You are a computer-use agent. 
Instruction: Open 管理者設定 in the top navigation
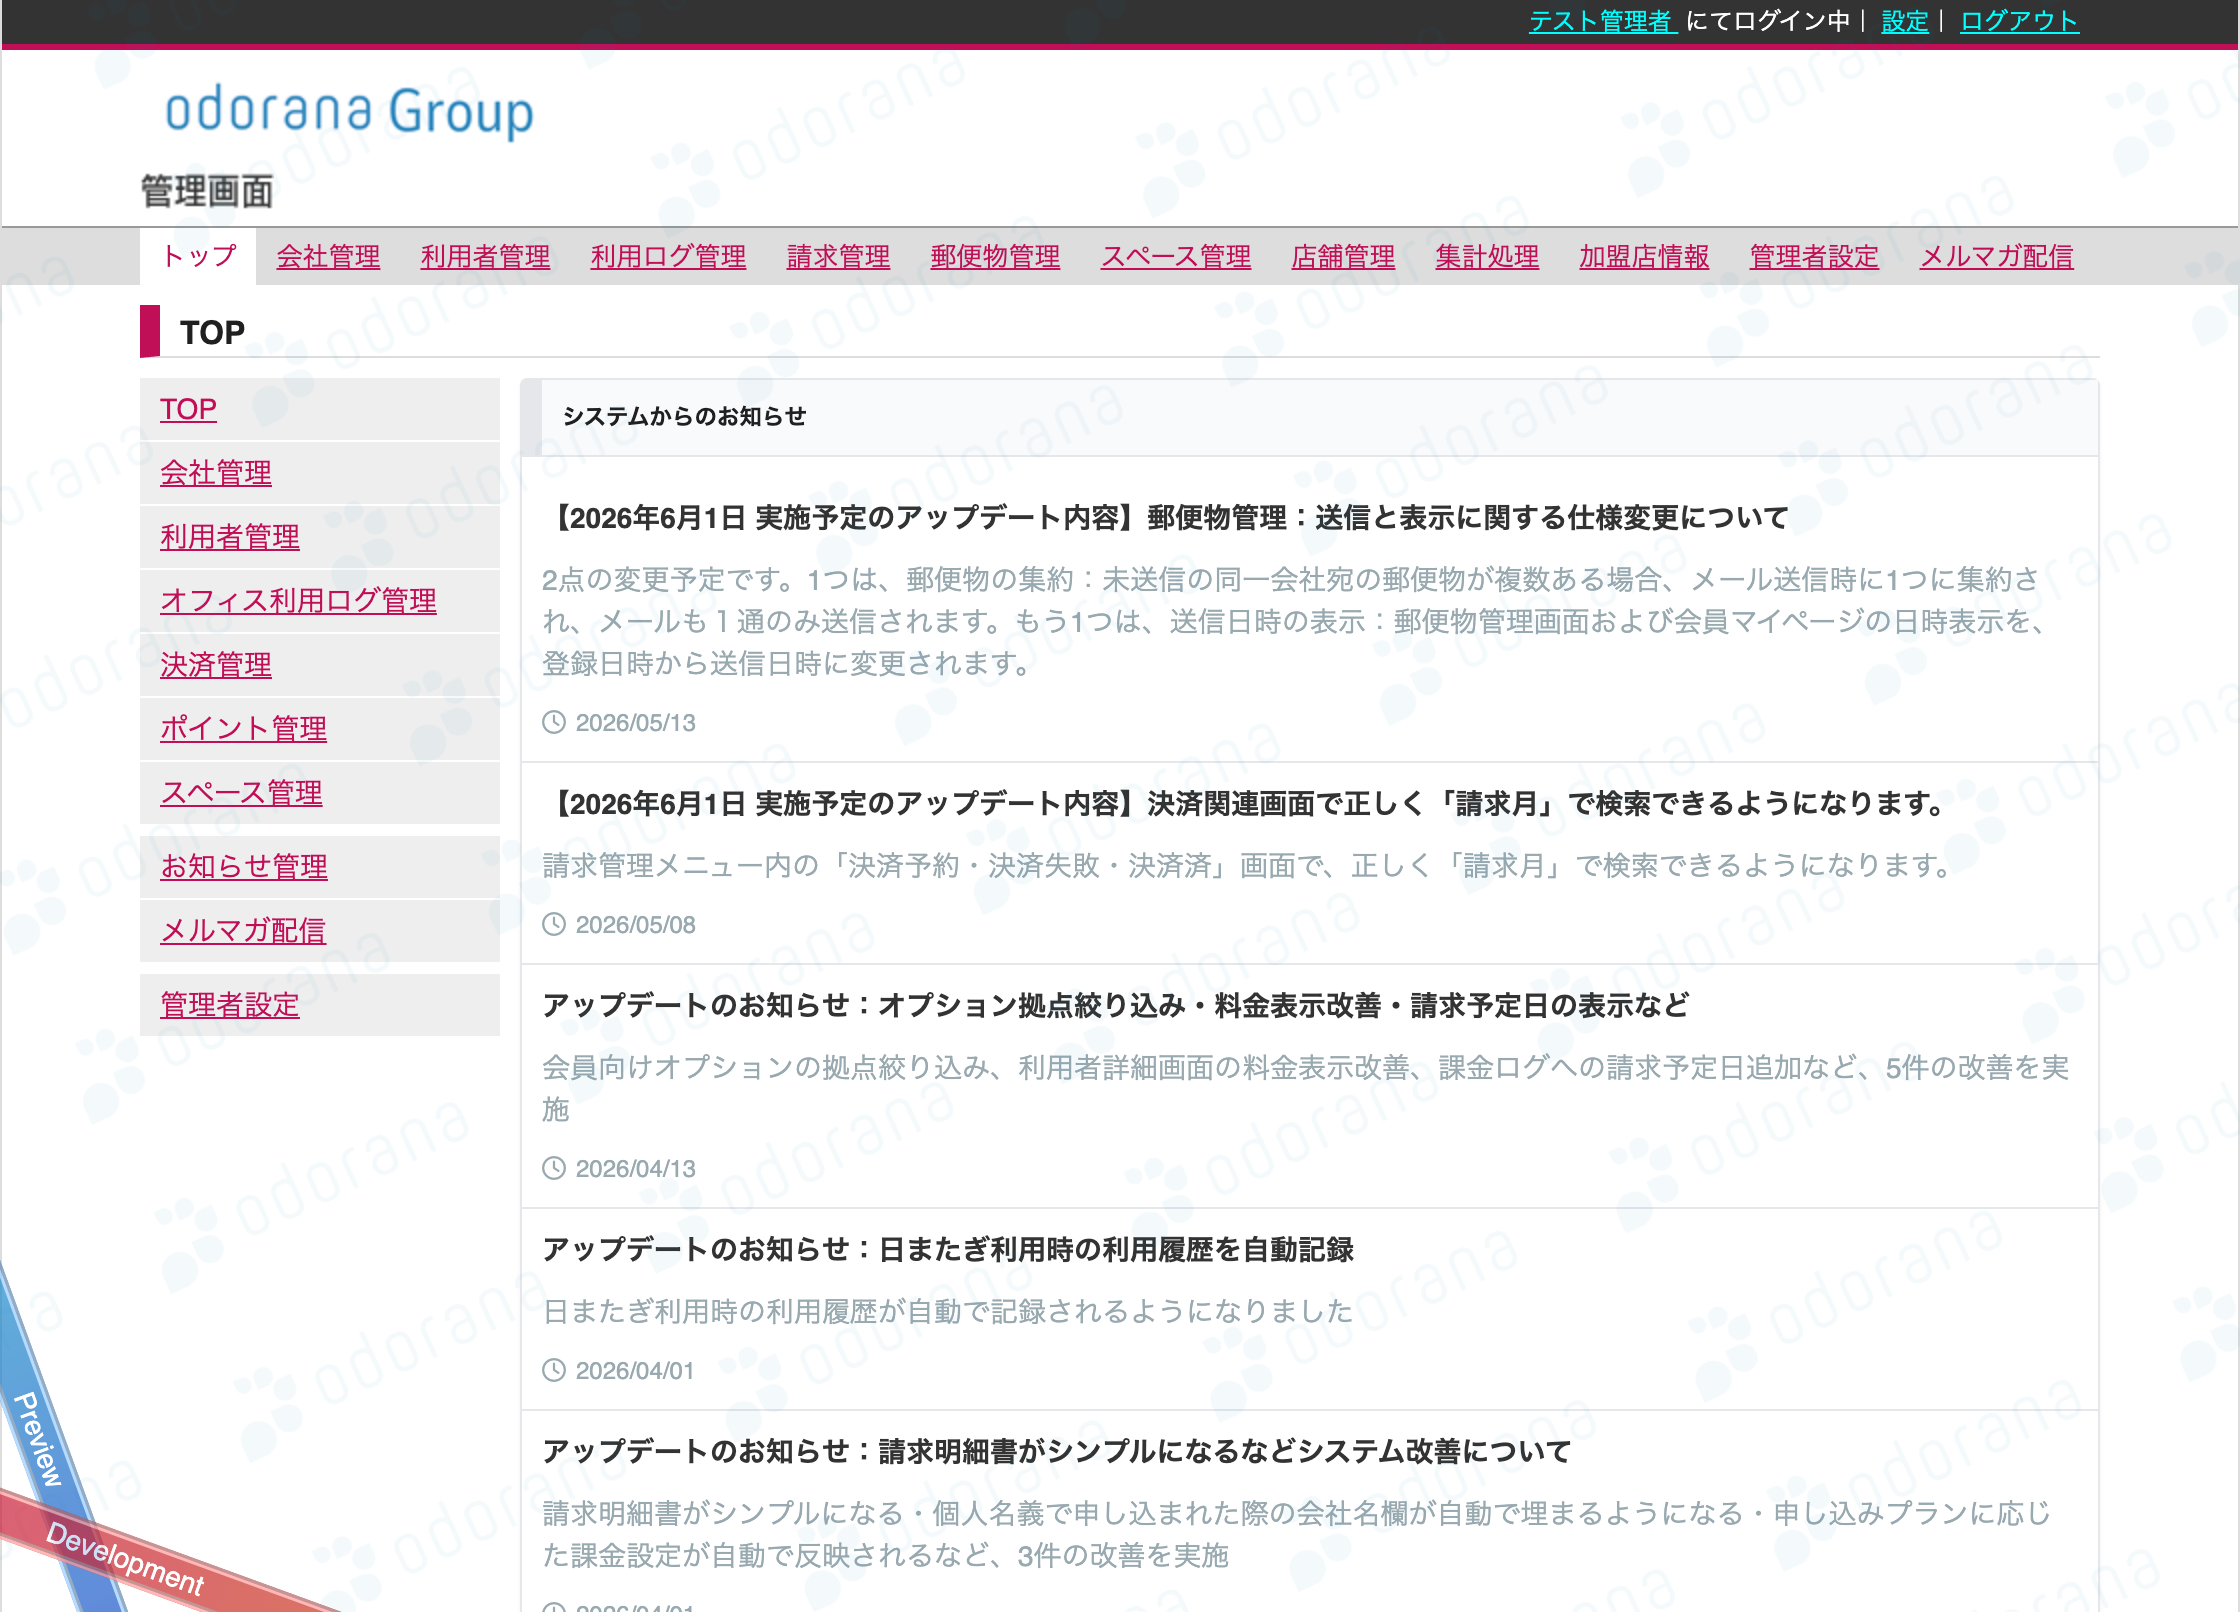[1814, 257]
